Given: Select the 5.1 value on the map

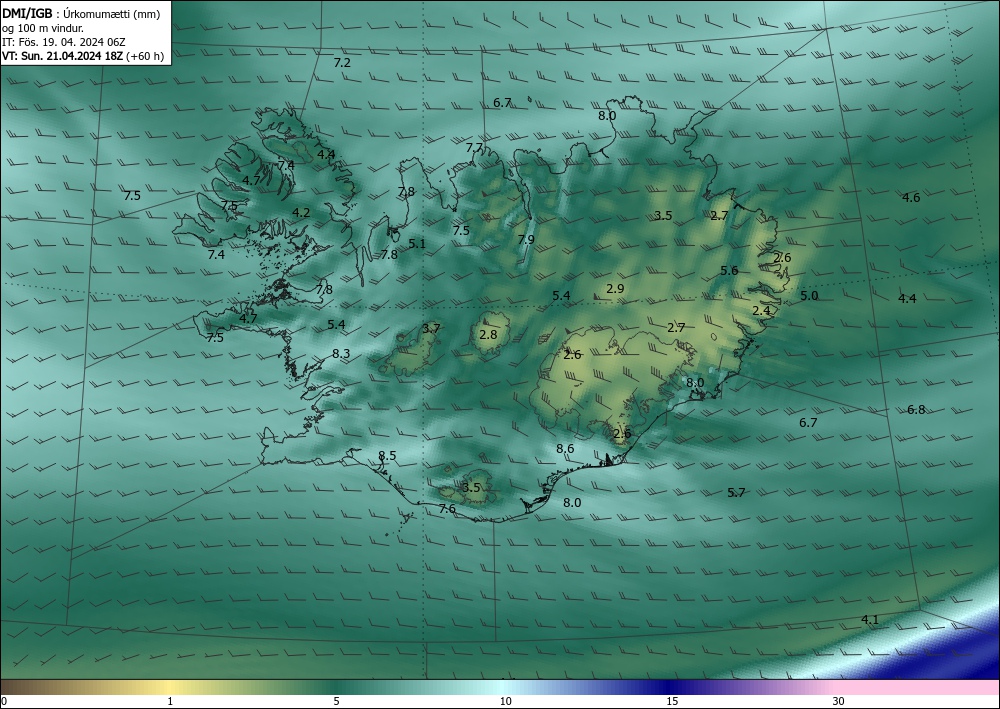Looking at the screenshot, I should 417,244.
